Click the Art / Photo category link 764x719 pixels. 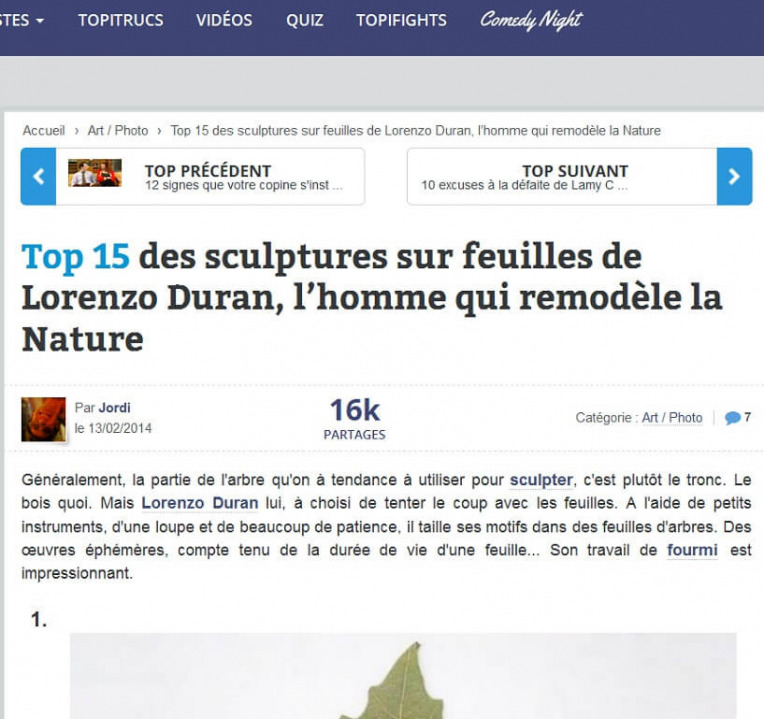(x=672, y=418)
